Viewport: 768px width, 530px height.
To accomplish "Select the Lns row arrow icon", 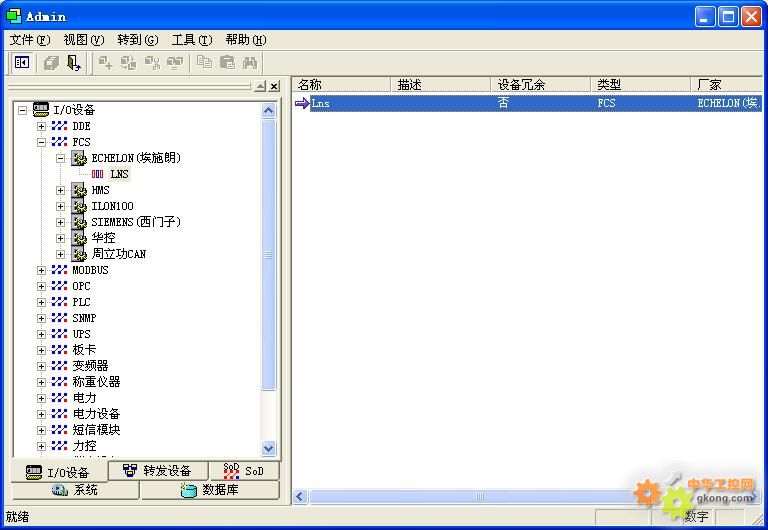I will coord(302,103).
